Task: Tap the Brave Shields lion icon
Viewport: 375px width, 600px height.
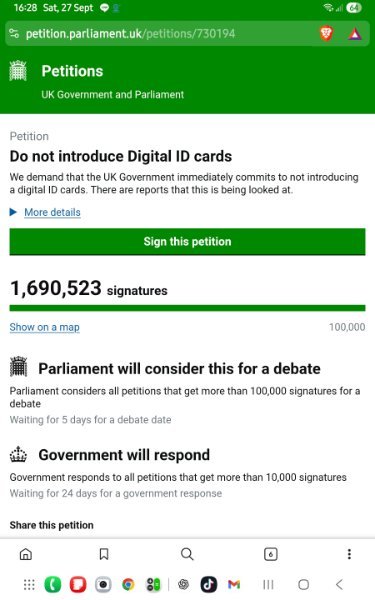Action: (326, 34)
